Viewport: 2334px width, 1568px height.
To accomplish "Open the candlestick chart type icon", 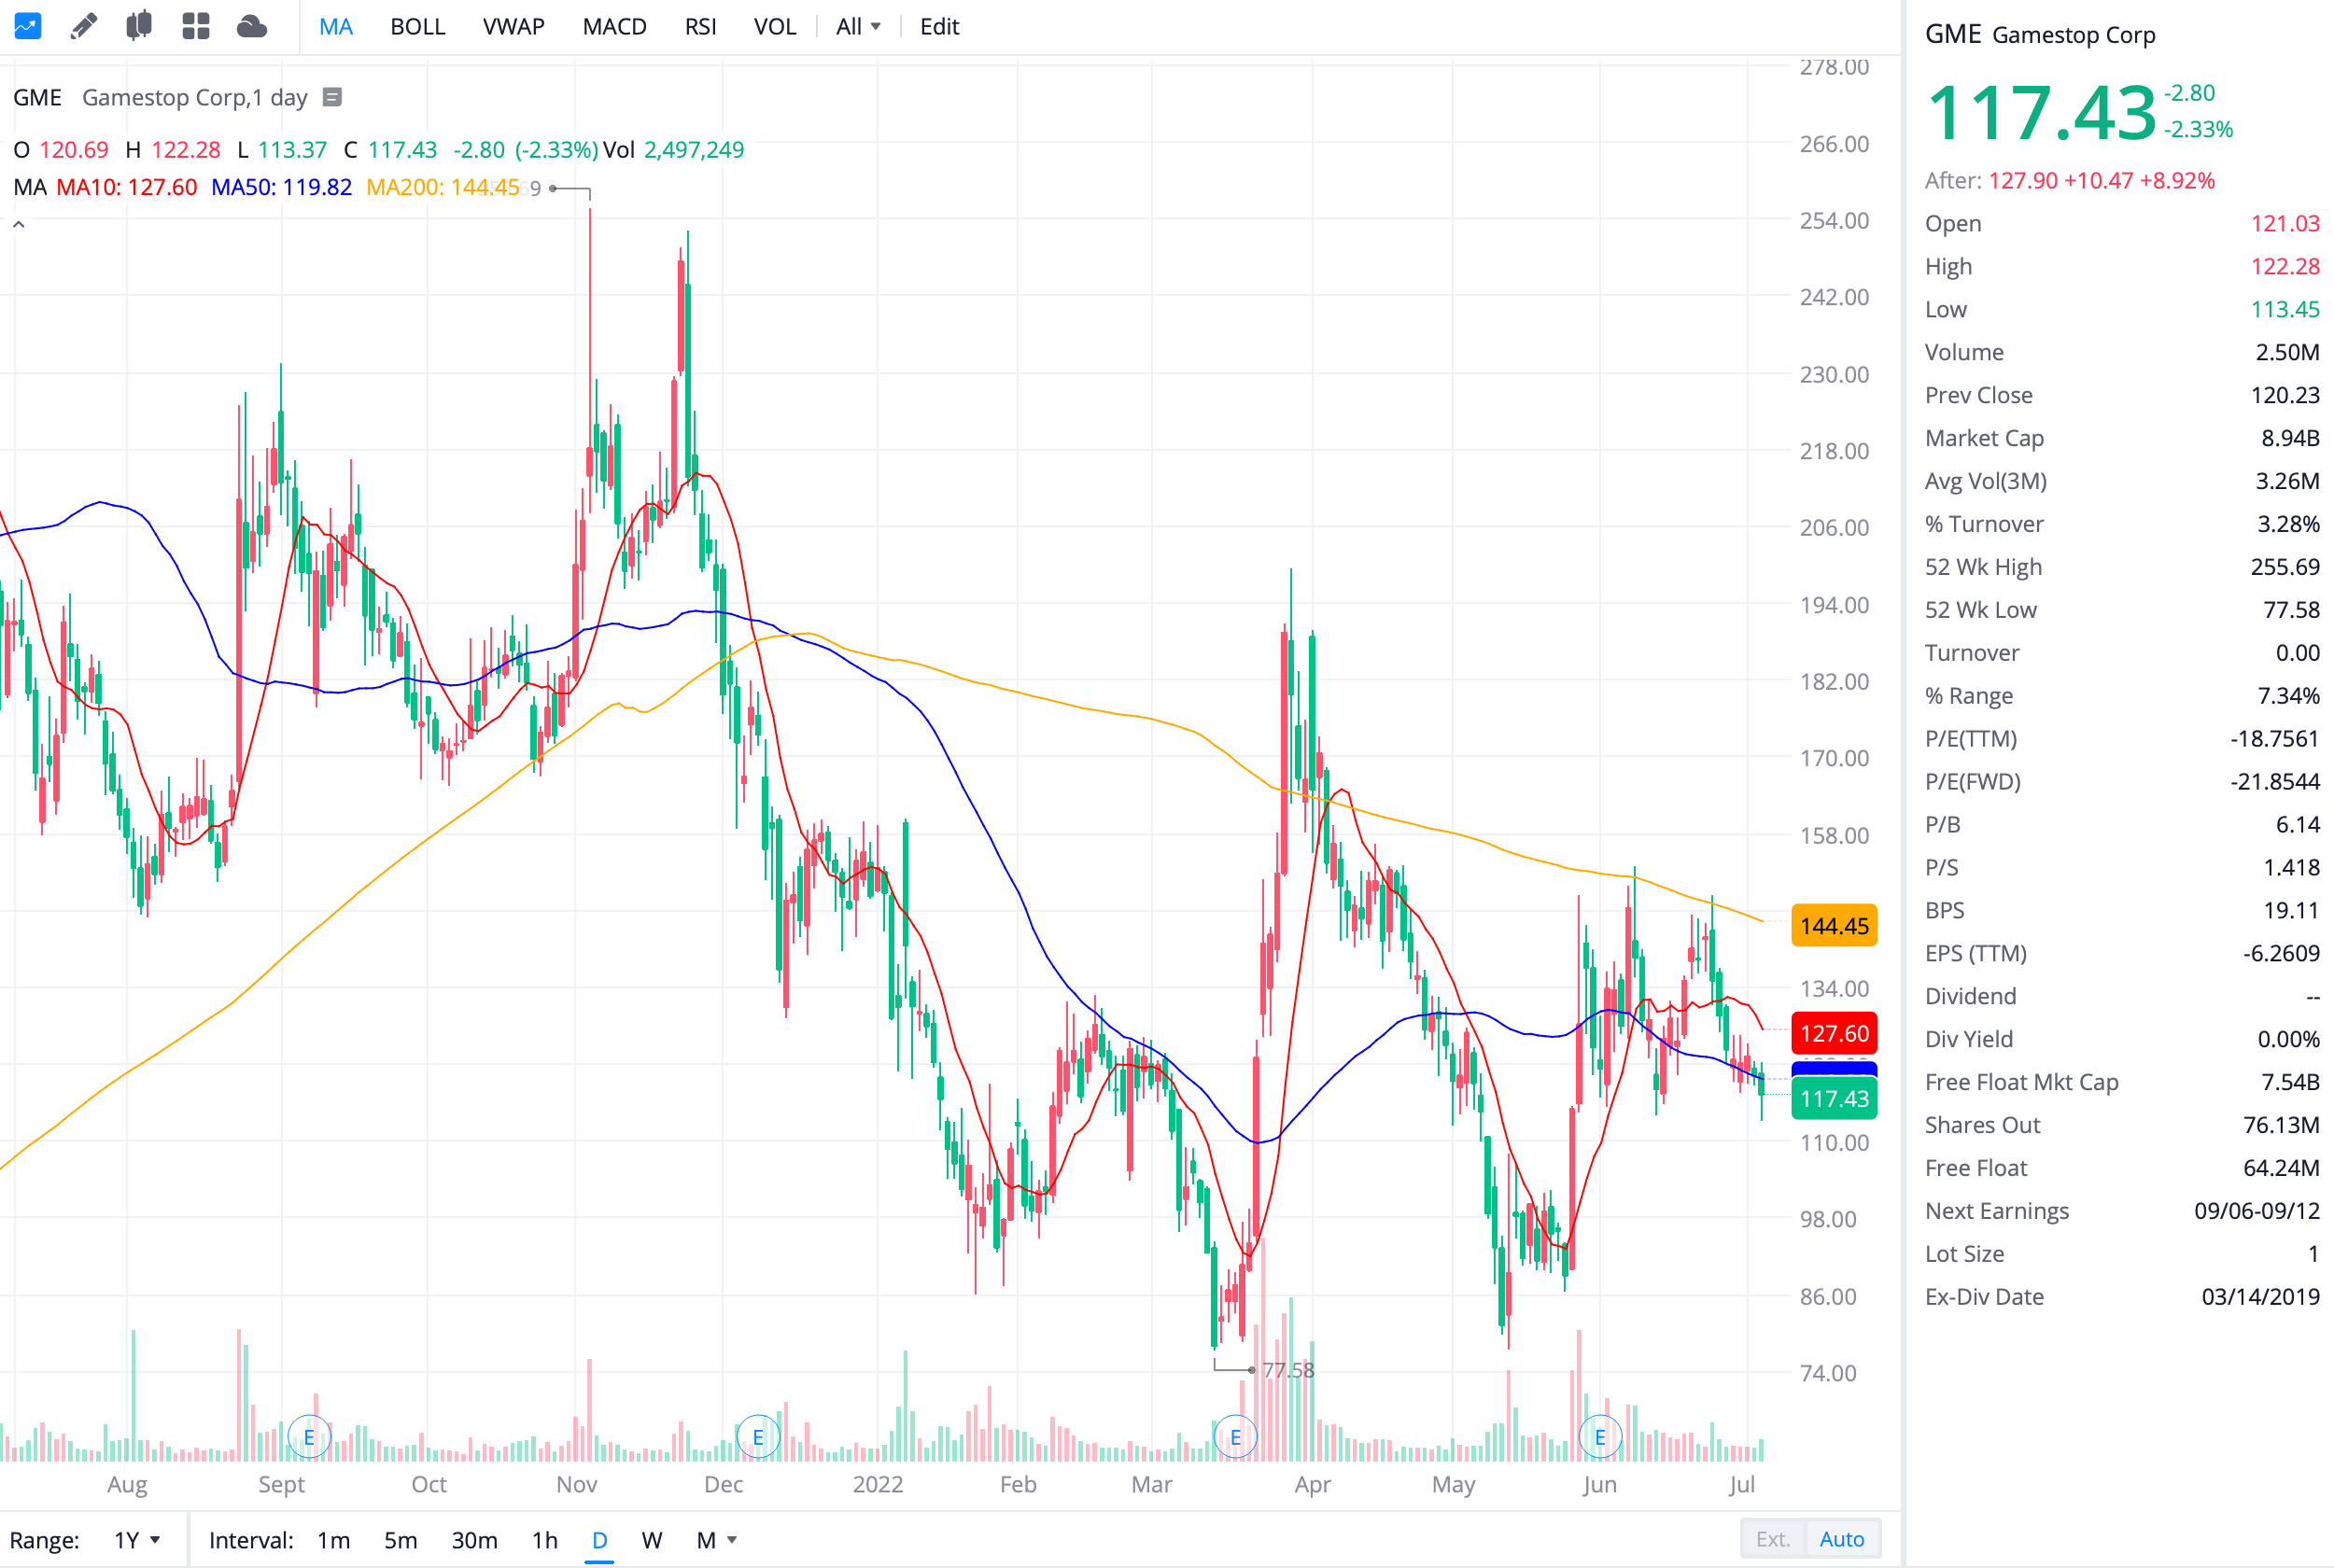I will (x=139, y=26).
